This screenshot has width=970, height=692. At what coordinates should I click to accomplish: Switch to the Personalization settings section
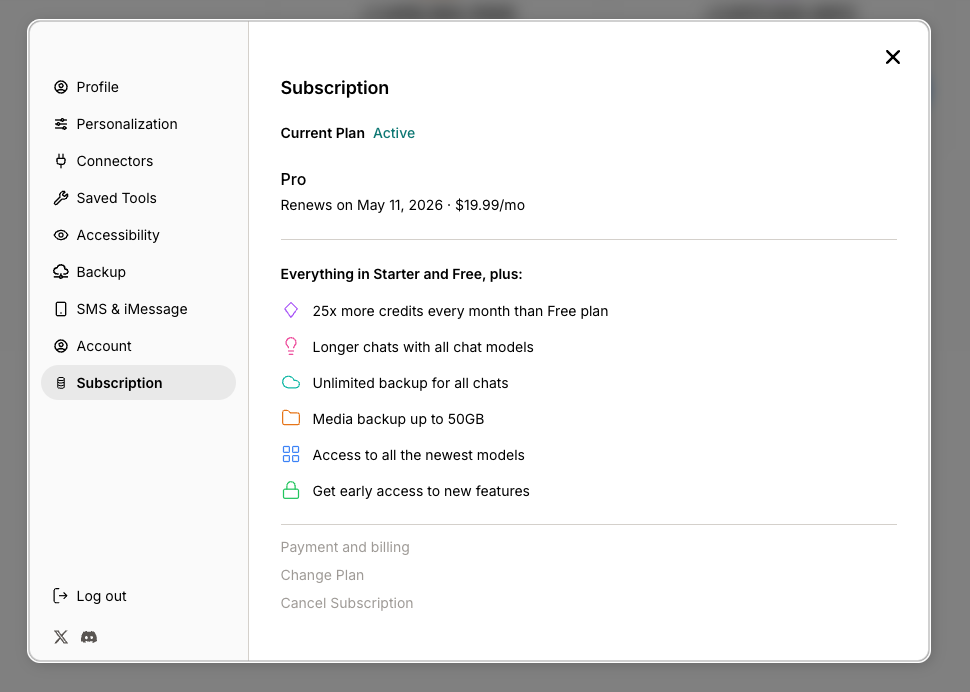pyautogui.click(x=127, y=124)
